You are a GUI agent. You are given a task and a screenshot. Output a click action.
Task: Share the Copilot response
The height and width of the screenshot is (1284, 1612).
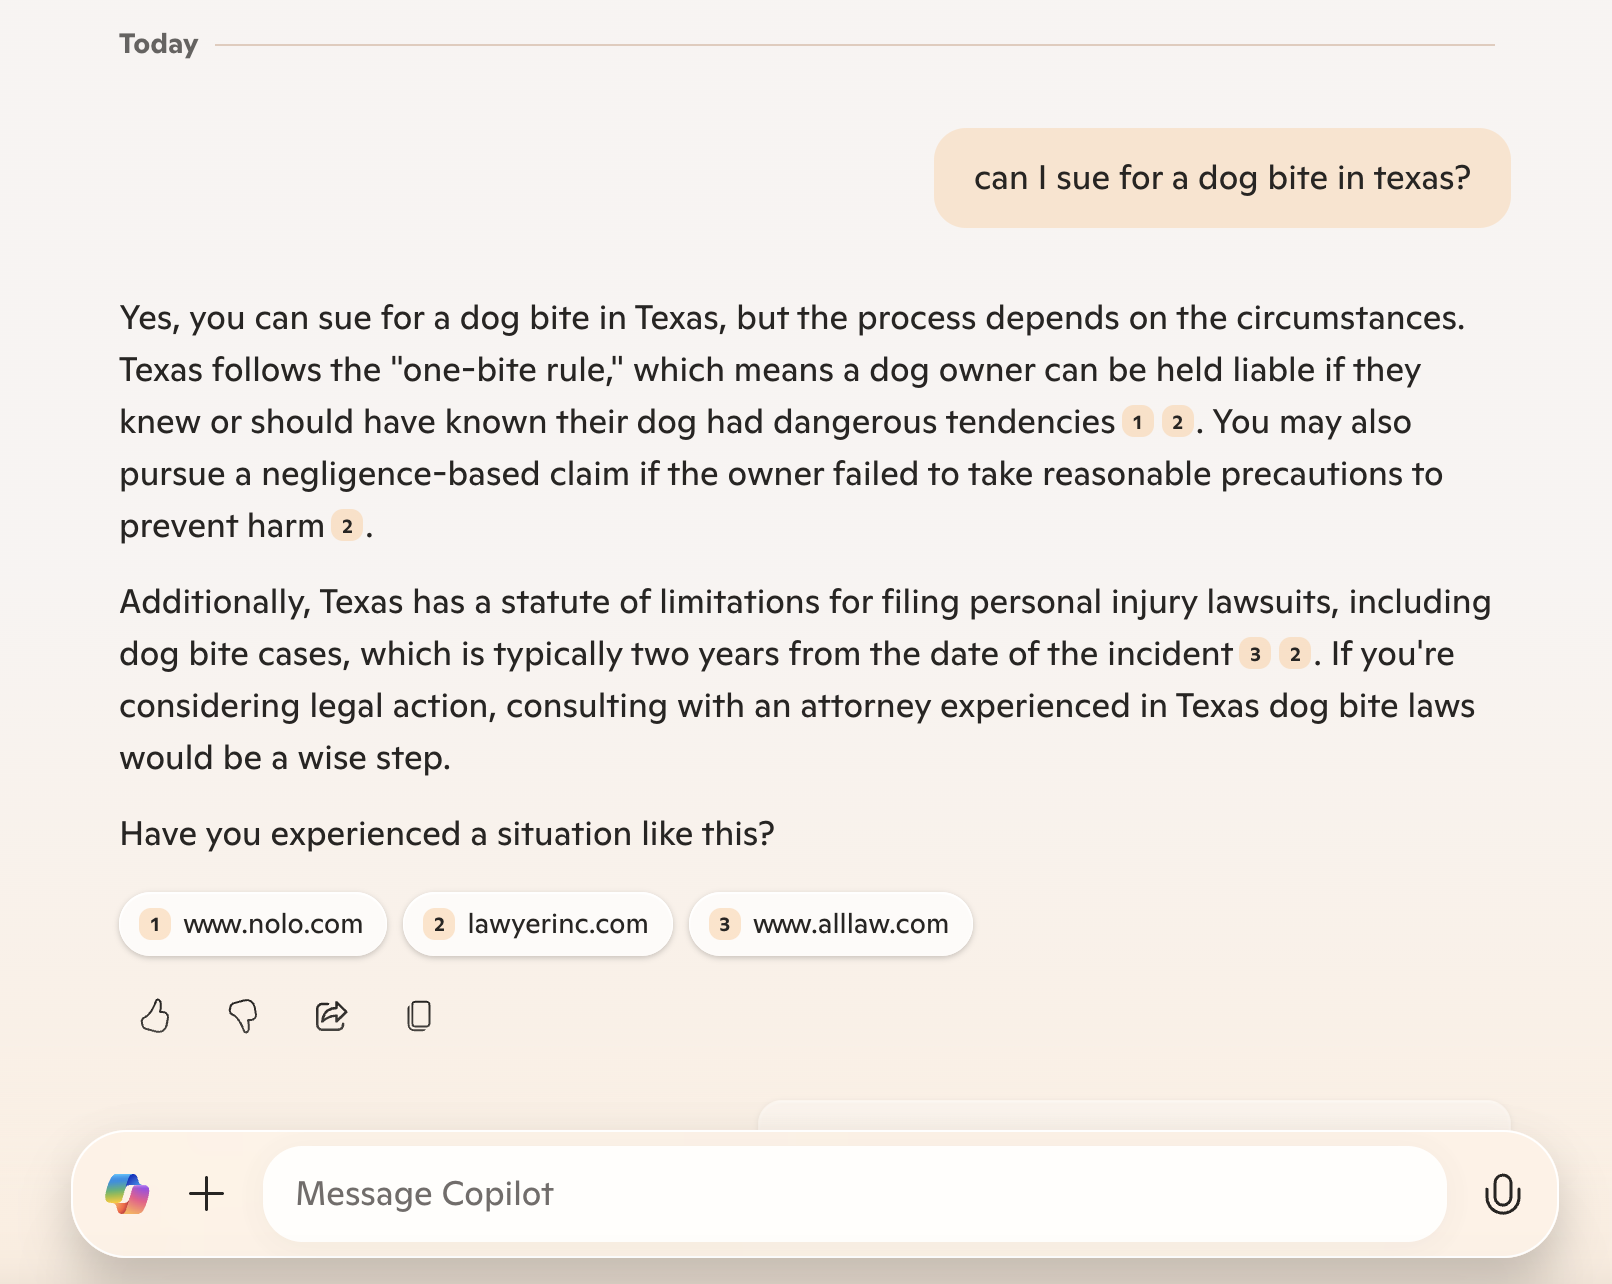pyautogui.click(x=331, y=1016)
